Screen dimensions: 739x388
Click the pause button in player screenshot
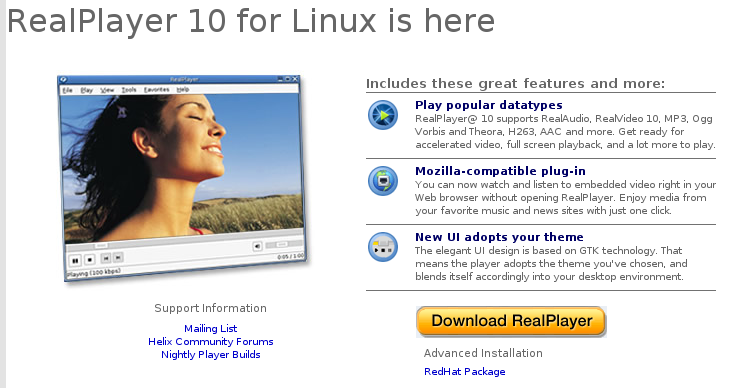click(75, 260)
